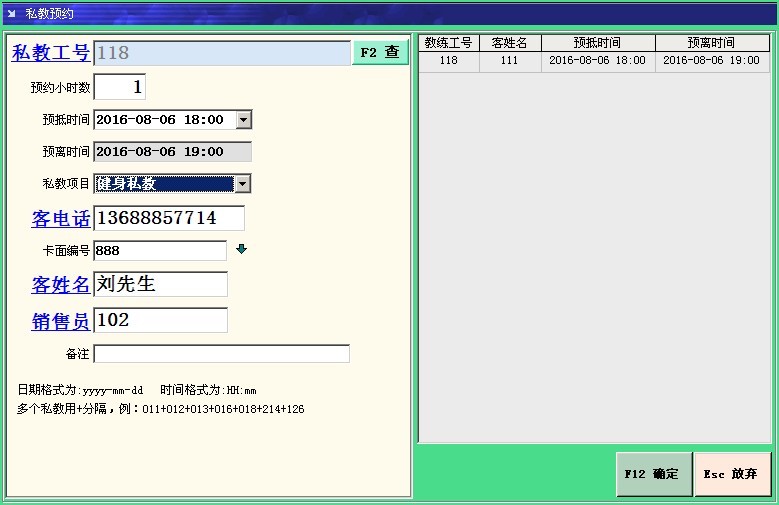Viewport: 779px width, 505px height.
Task: Expand the 预抵时间 dropdown arrow
Action: 243,120
